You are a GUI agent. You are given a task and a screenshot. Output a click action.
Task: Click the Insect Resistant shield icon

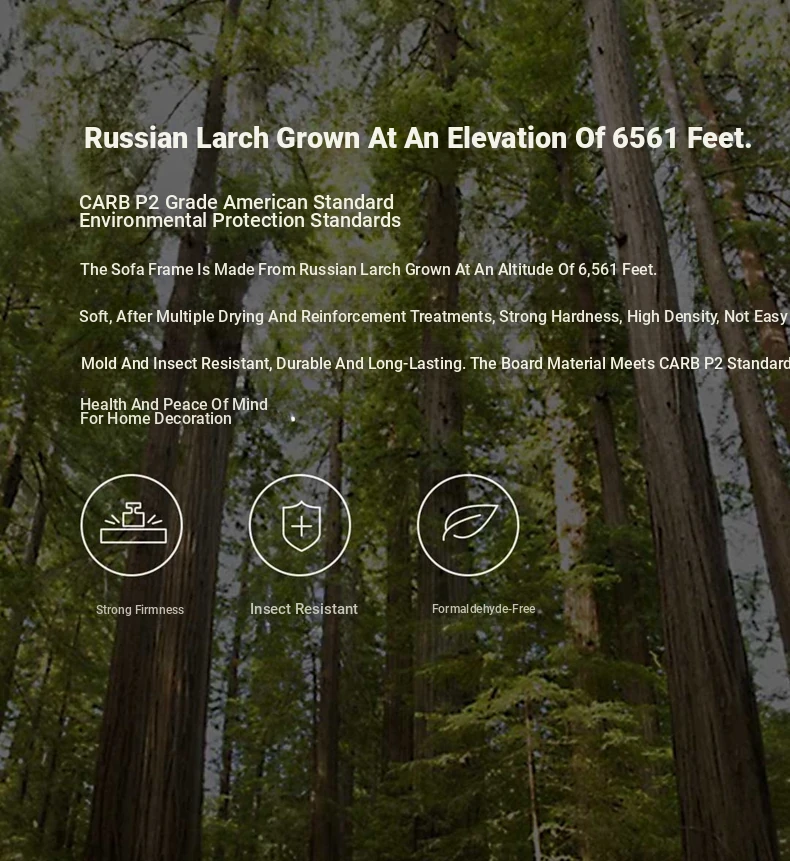tap(300, 525)
